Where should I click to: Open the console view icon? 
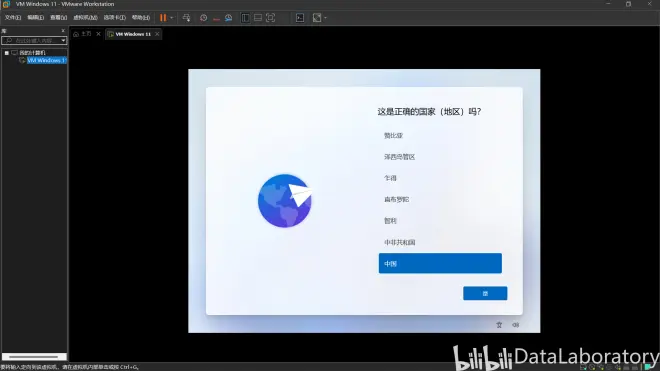click(300, 18)
